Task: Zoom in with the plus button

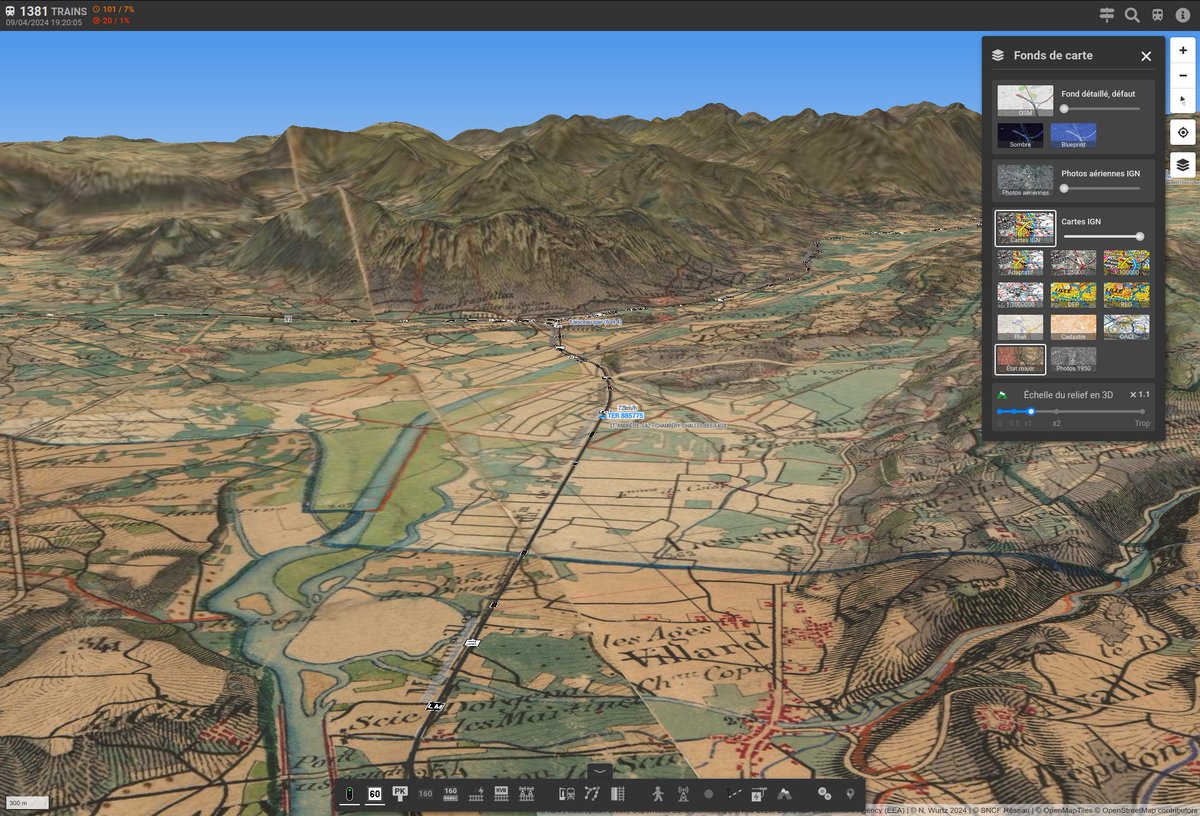Action: tap(1183, 50)
